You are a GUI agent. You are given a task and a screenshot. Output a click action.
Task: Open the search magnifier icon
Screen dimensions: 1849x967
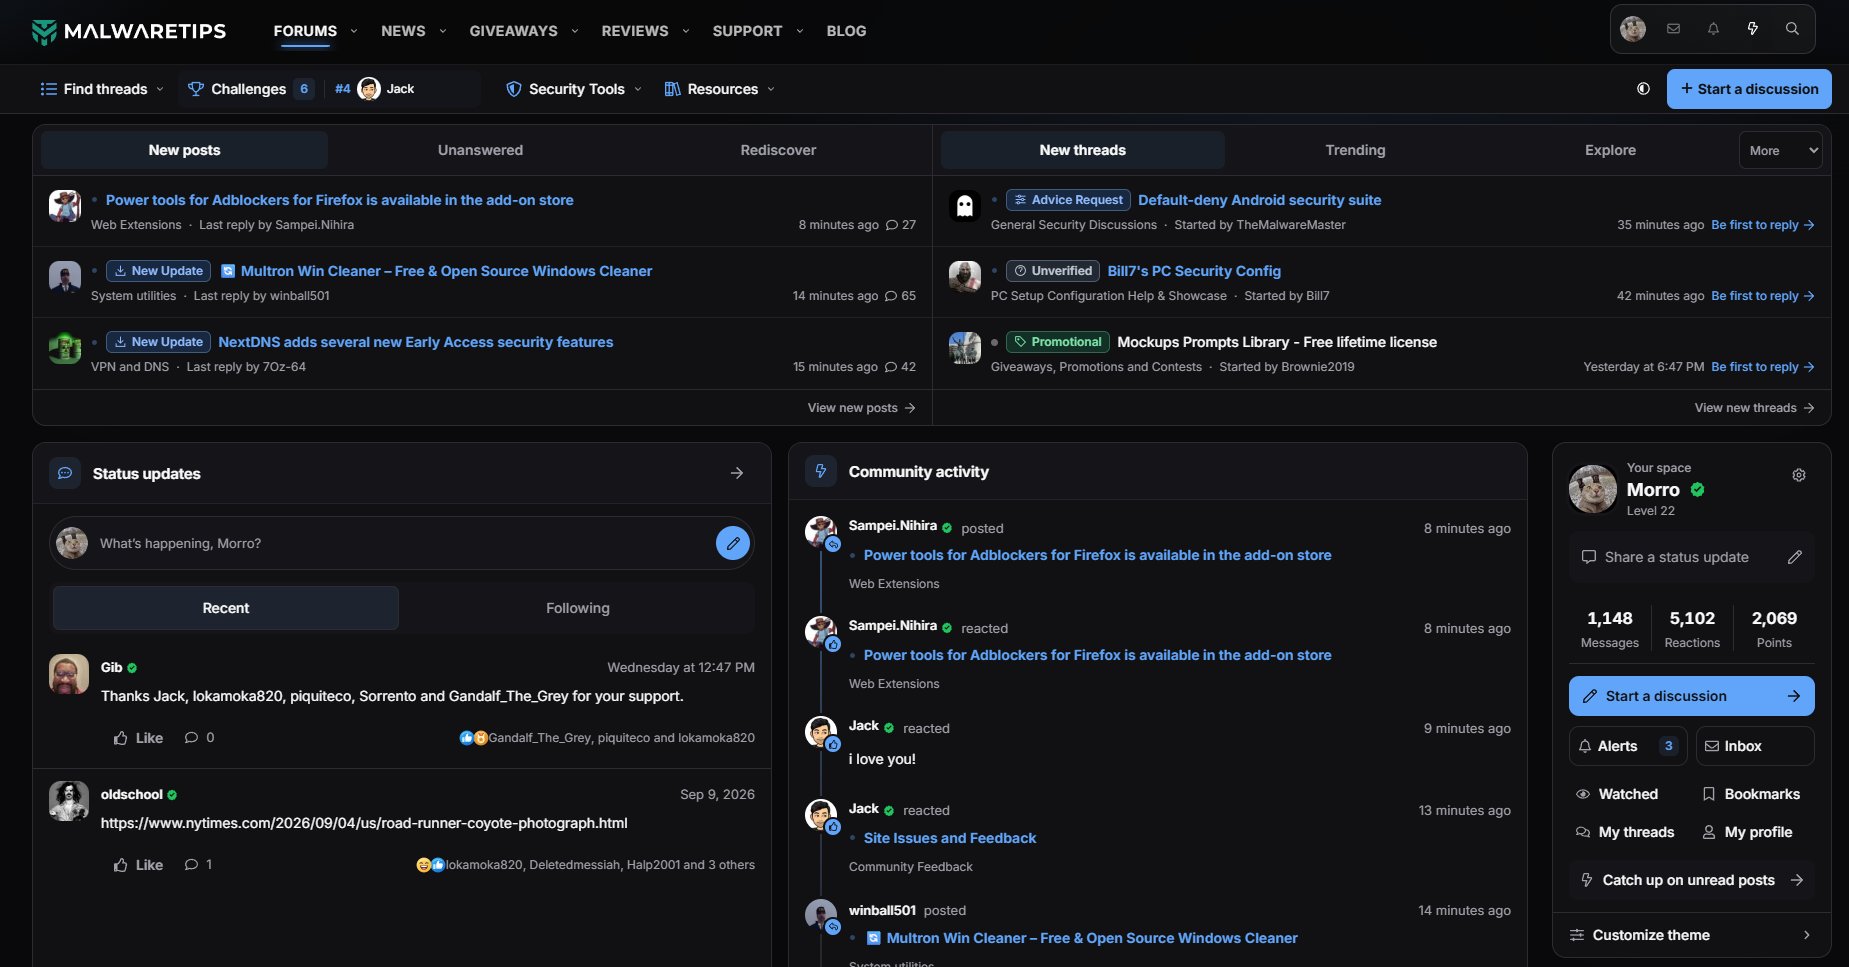tap(1793, 29)
